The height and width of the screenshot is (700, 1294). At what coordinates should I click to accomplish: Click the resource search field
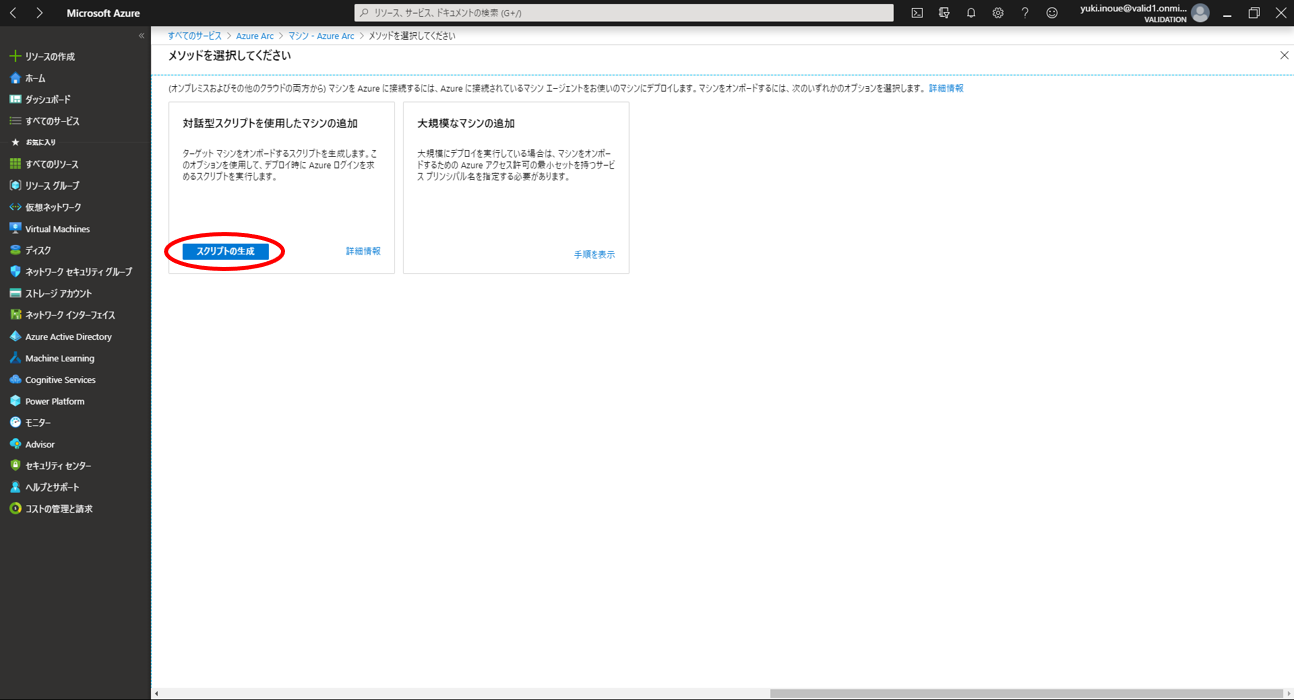point(624,13)
